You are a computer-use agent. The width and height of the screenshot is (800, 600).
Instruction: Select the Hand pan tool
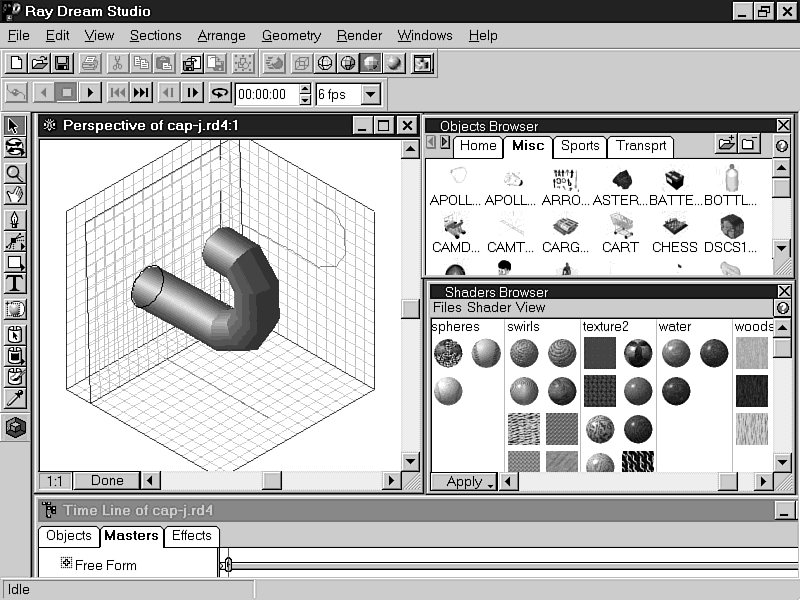tap(15, 192)
